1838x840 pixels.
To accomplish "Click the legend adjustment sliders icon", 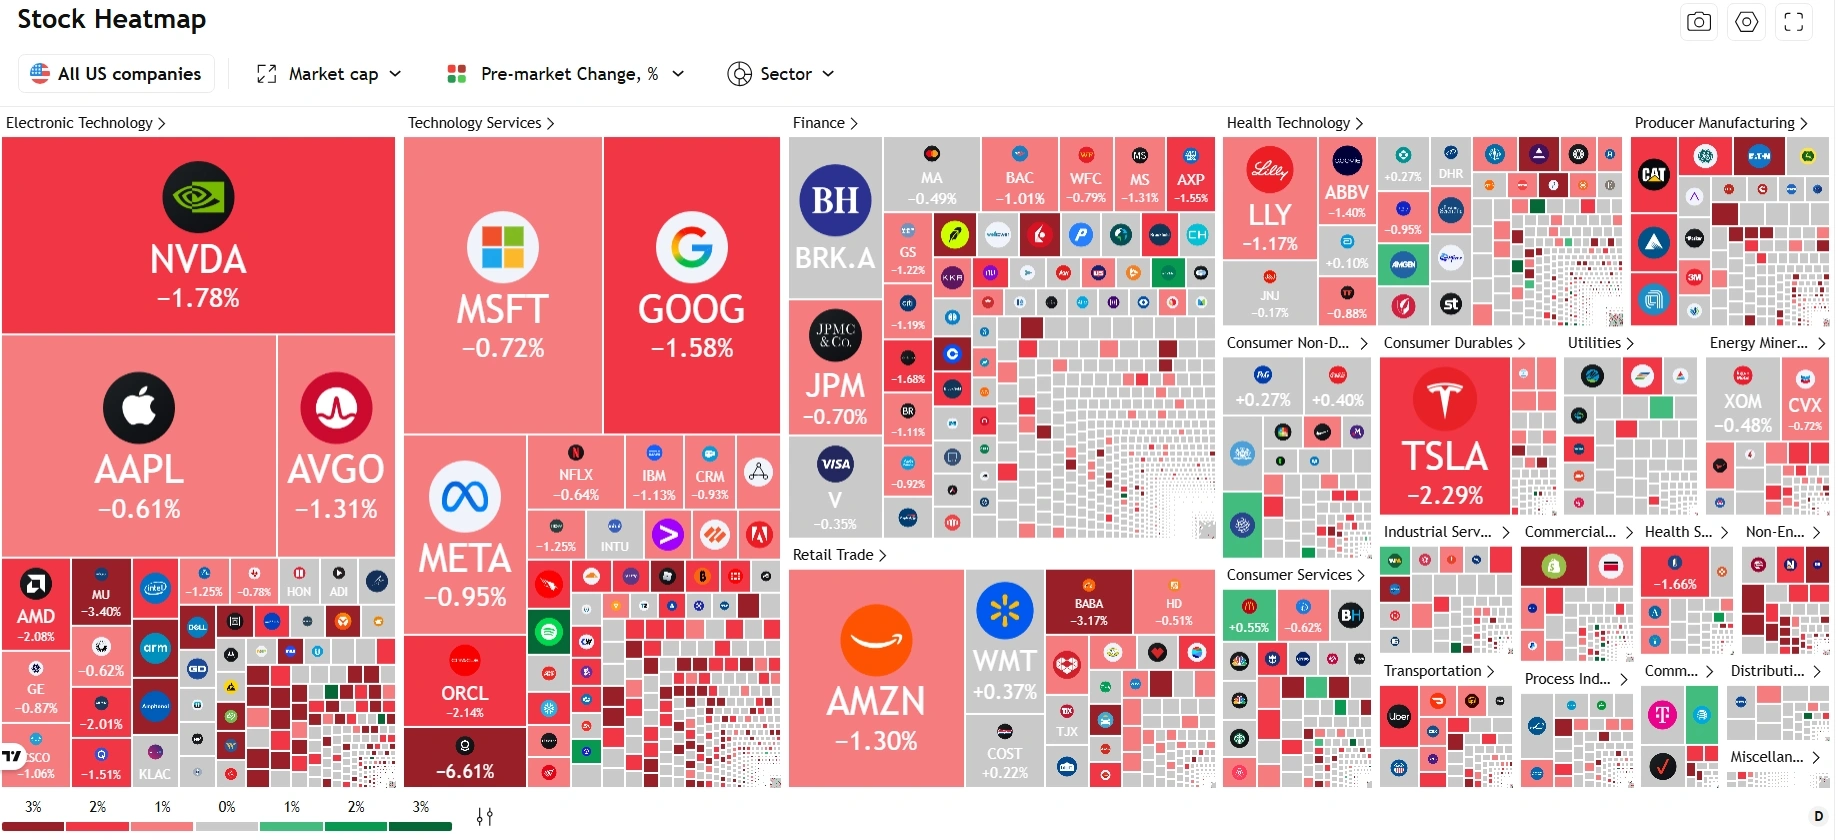I will click(x=485, y=817).
